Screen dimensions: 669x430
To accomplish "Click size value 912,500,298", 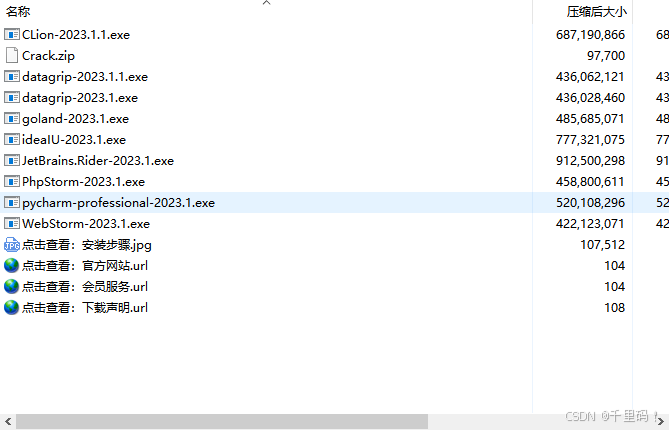I will point(590,160).
